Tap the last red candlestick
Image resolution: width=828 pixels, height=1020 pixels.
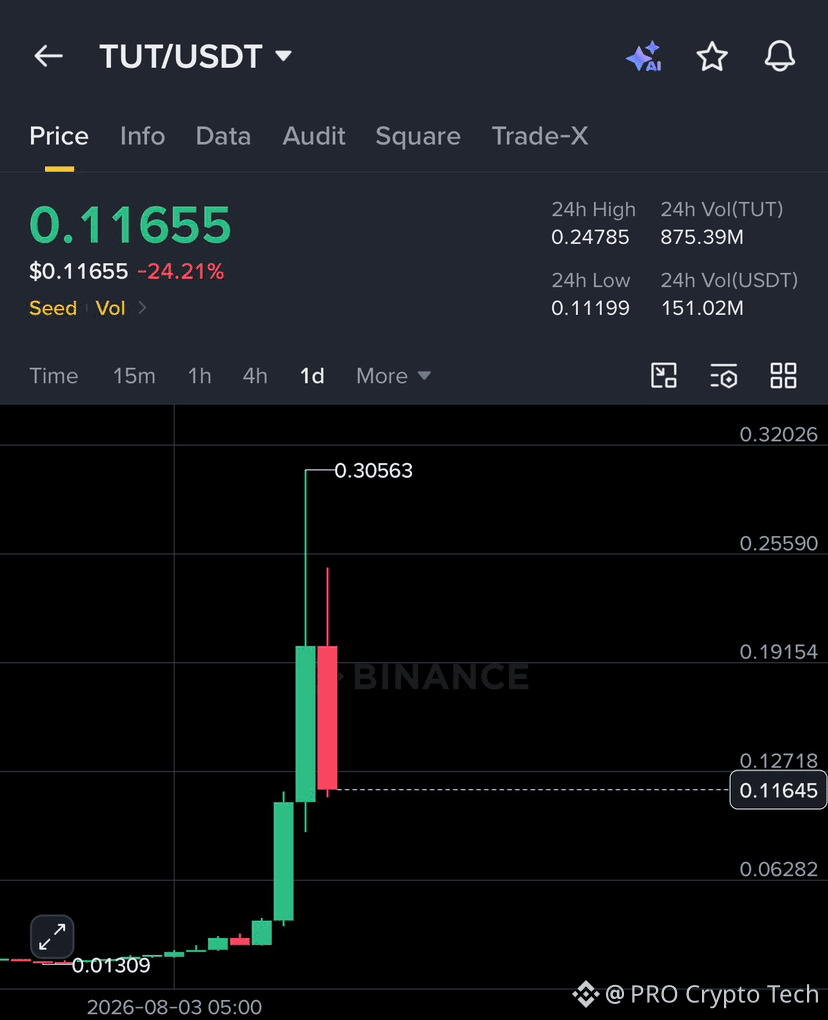point(327,717)
